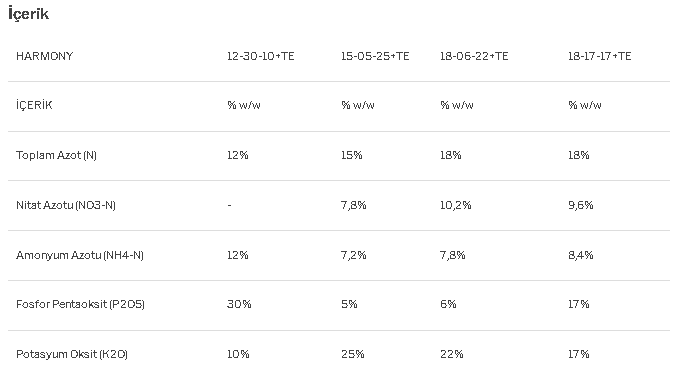678x379 pixels.
Task: Click the Toplam Azot (N) row label
Action: tap(56, 155)
